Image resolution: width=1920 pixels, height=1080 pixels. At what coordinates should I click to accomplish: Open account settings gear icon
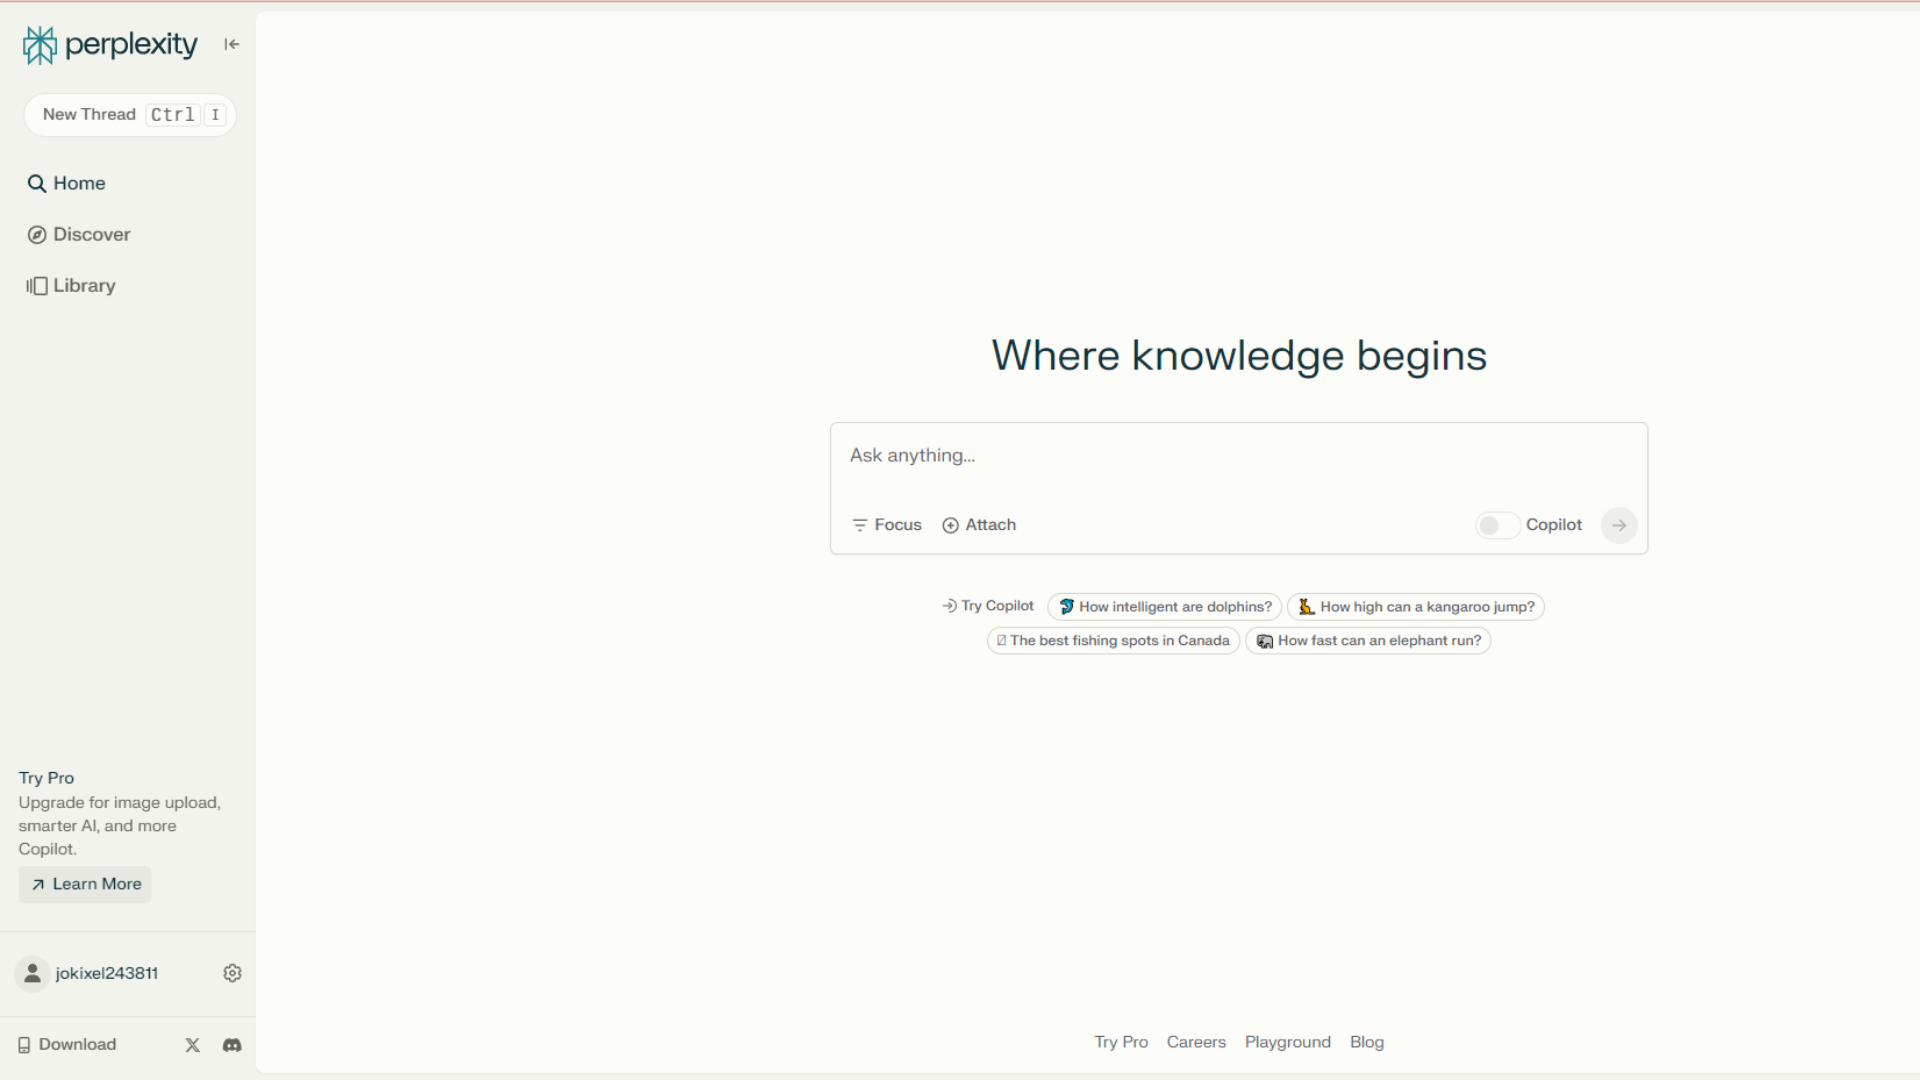[232, 973]
